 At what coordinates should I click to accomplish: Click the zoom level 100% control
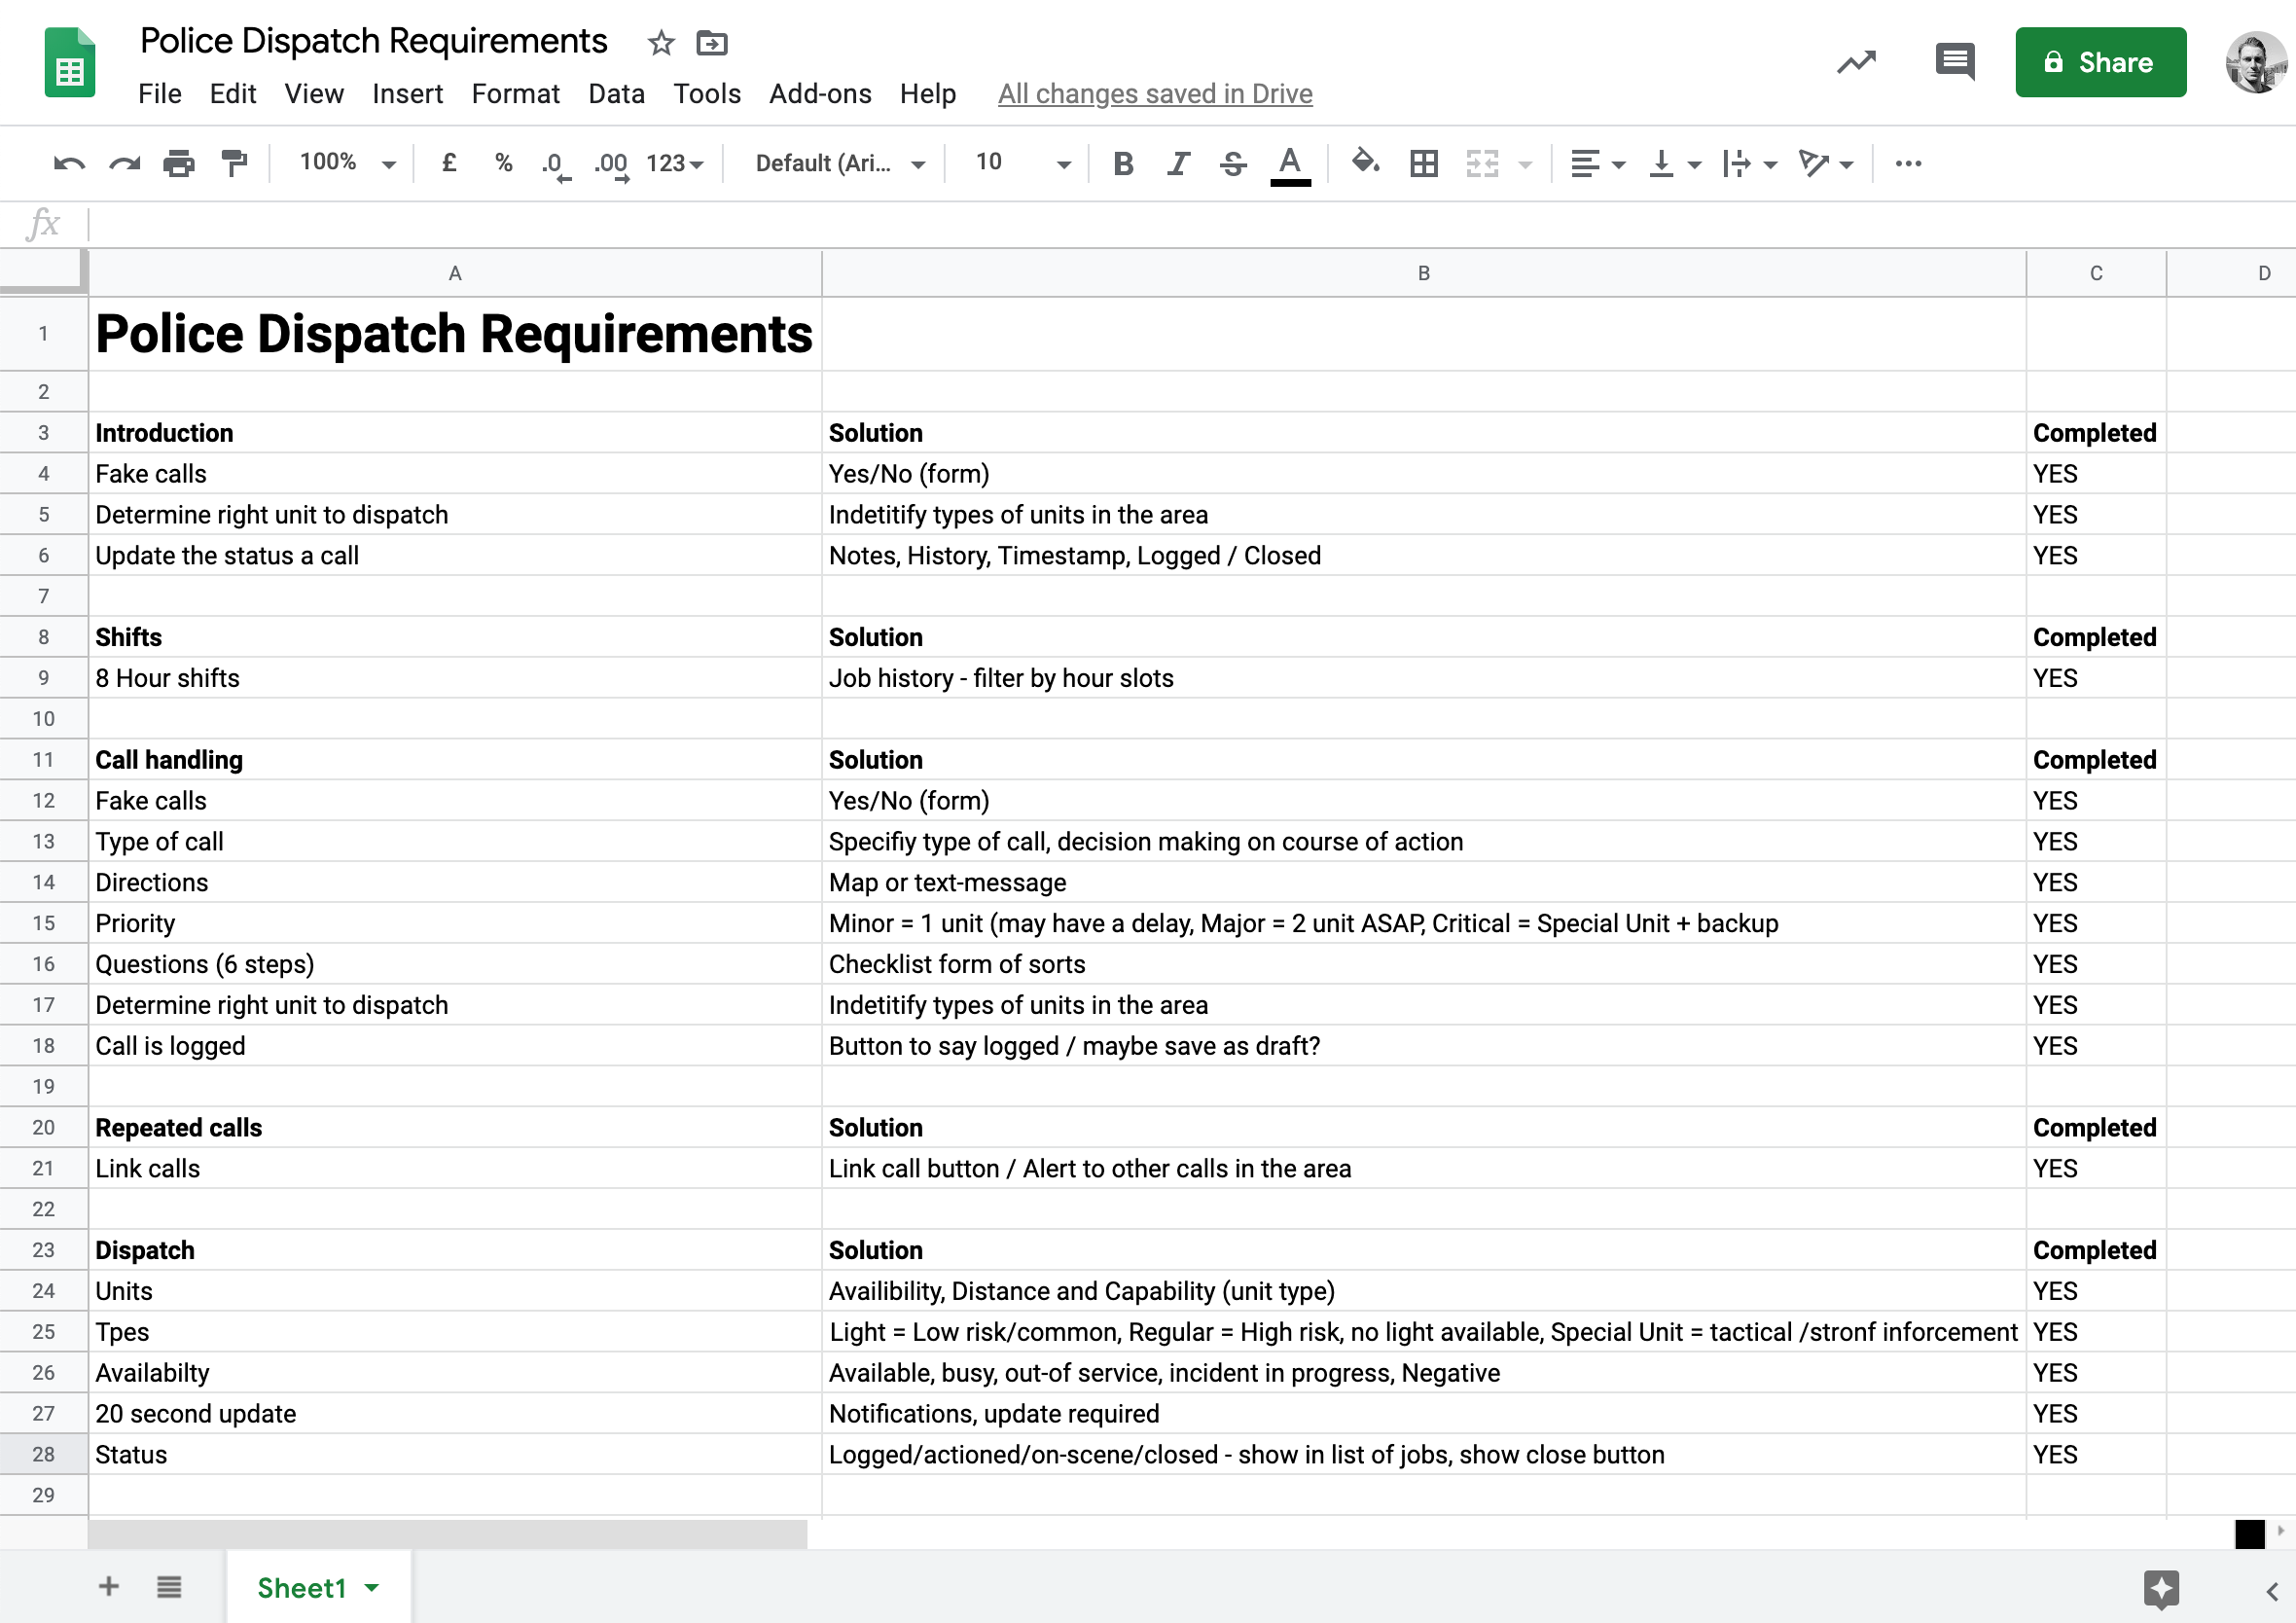(339, 162)
